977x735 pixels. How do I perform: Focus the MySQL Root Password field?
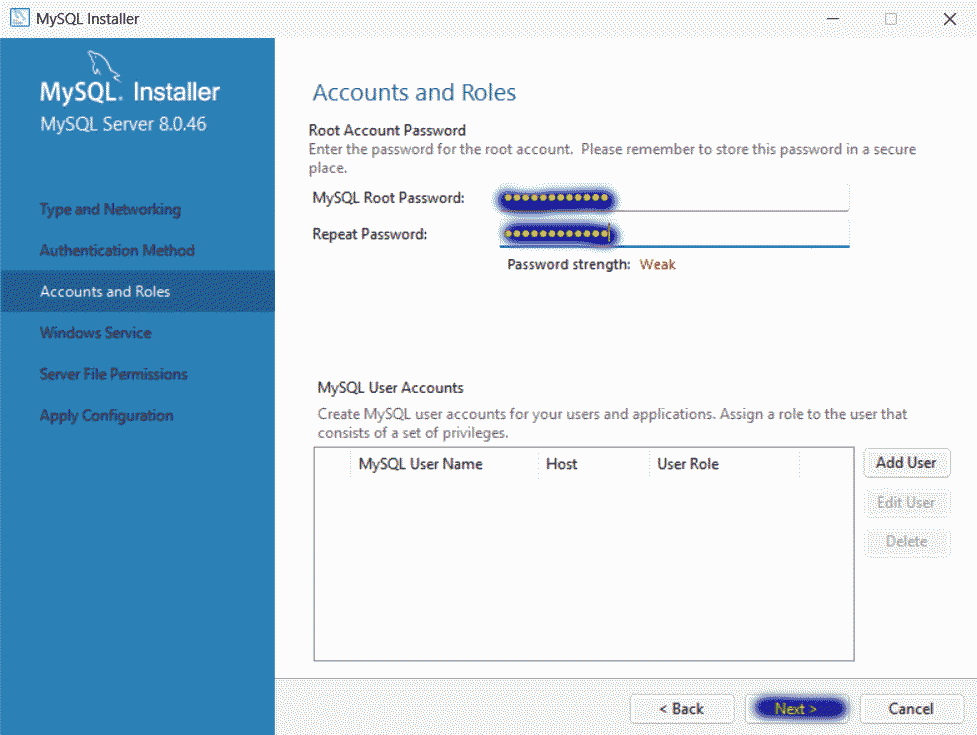click(x=674, y=198)
